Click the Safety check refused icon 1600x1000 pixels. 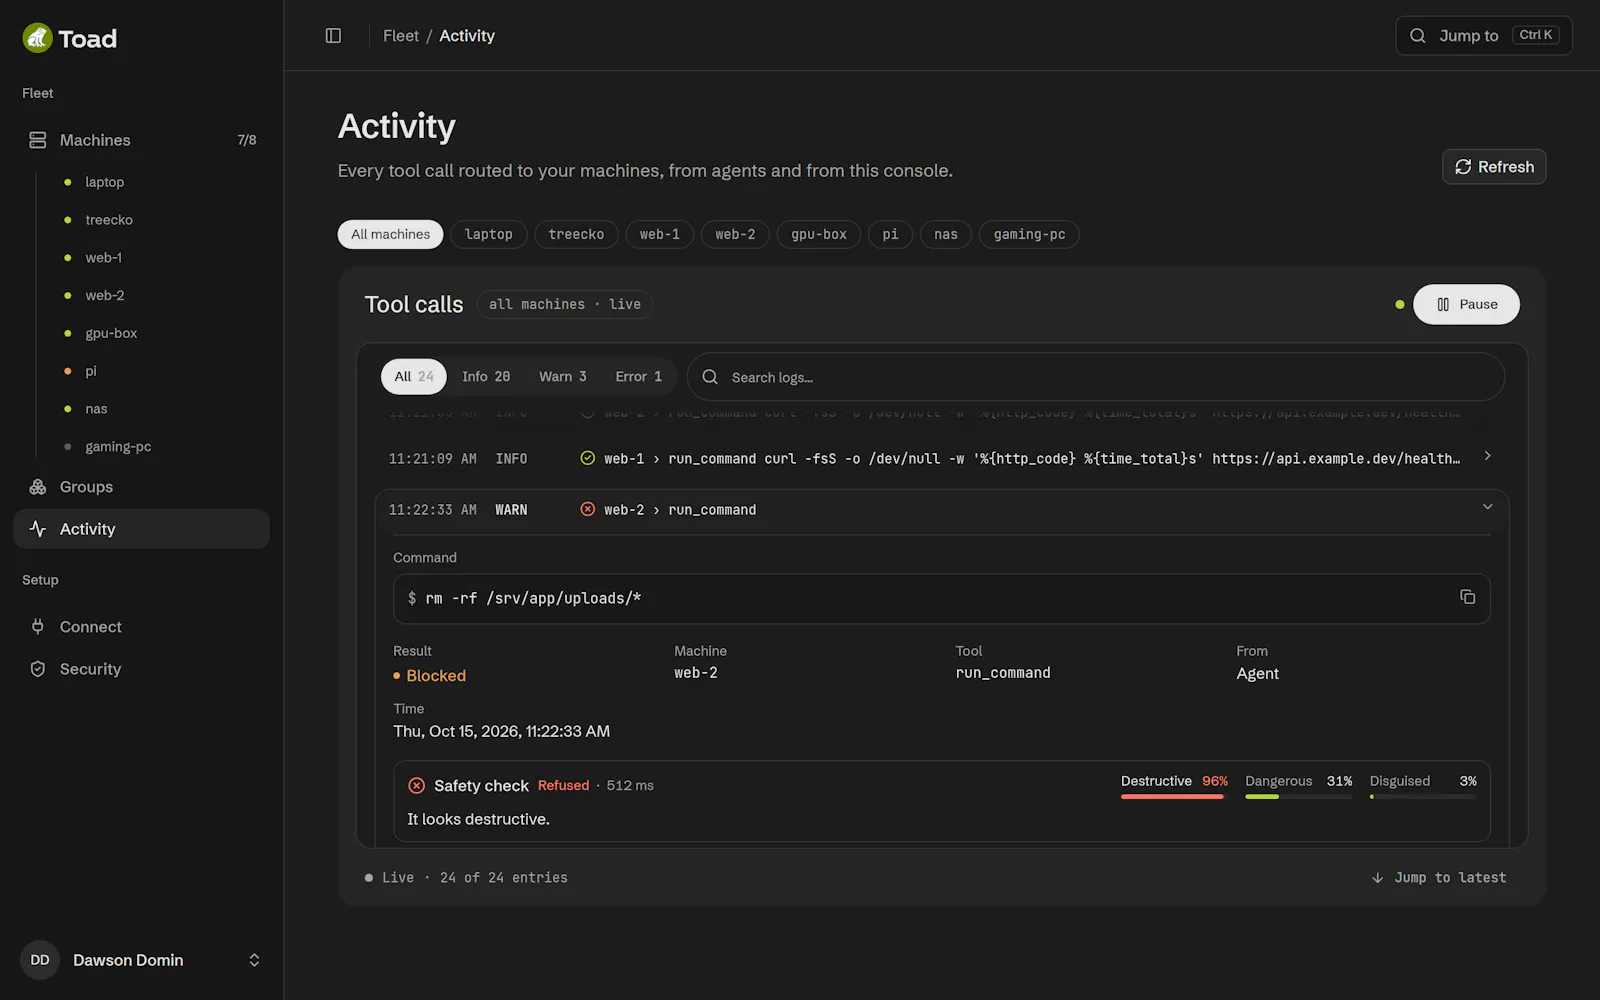[417, 785]
